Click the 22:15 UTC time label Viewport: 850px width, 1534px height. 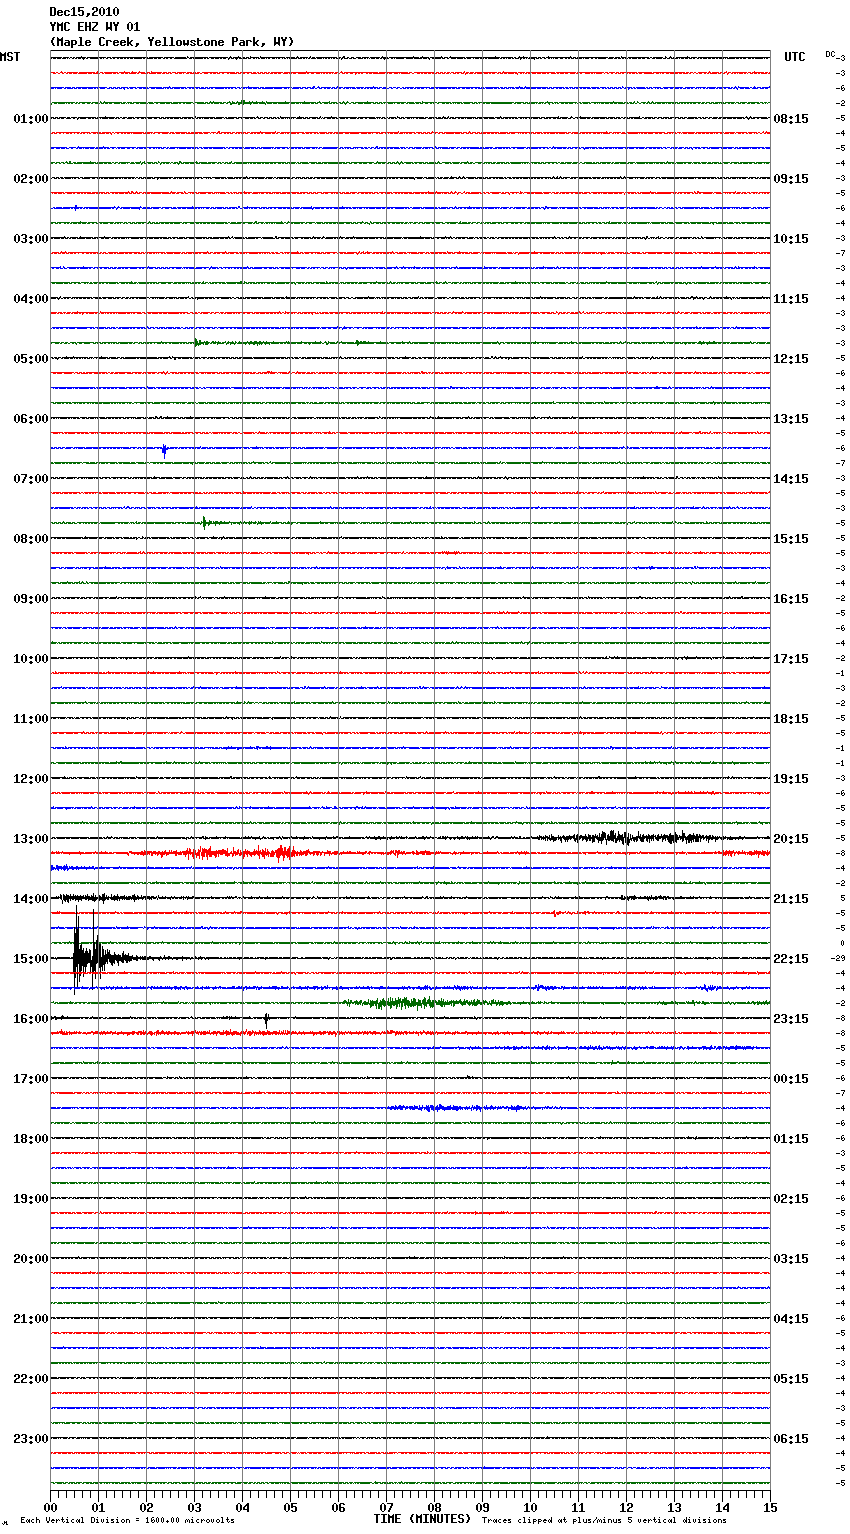(791, 959)
